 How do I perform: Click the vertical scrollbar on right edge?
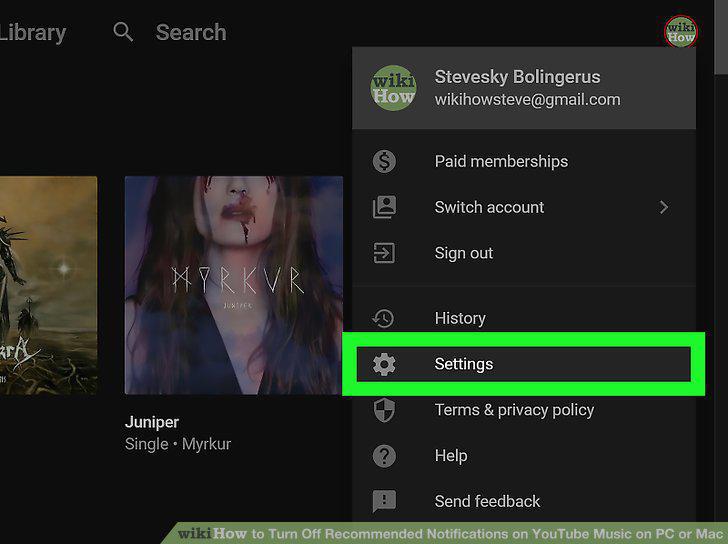[721, 37]
